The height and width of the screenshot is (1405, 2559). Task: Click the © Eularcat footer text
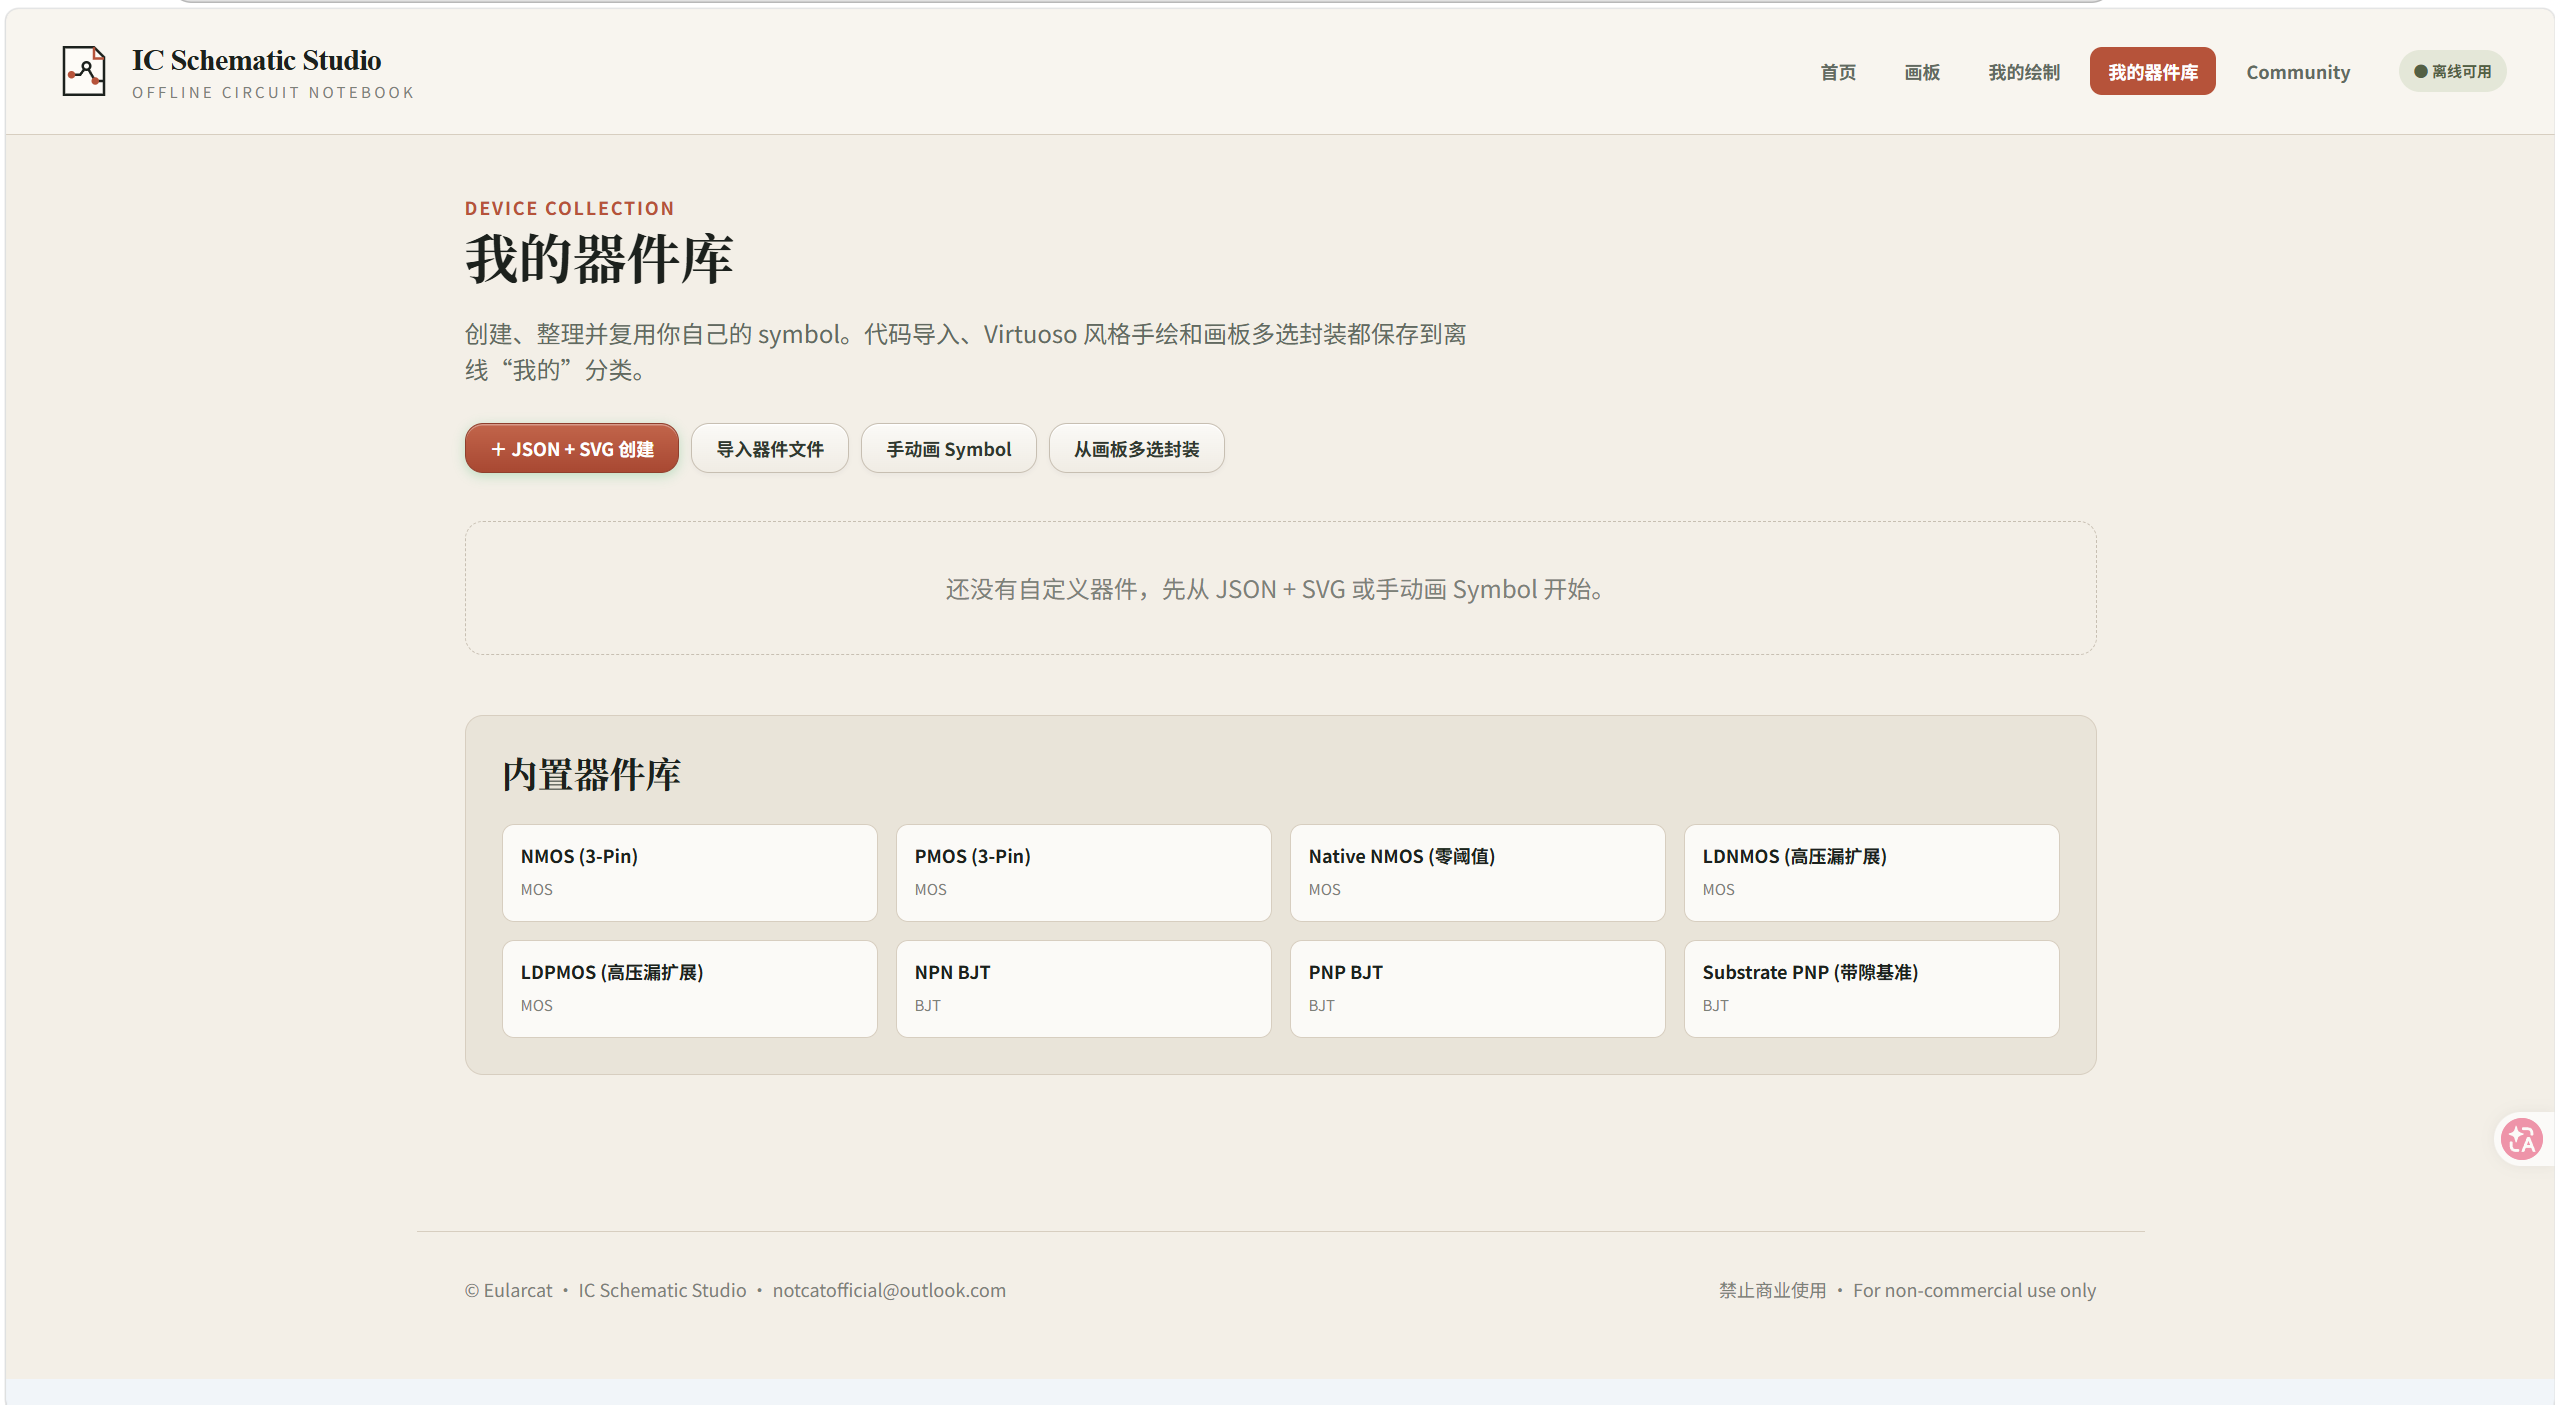click(508, 1290)
